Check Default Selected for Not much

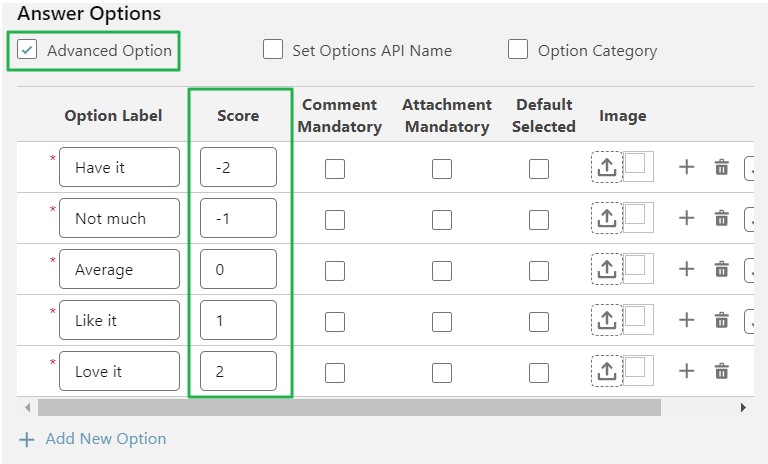coord(539,220)
